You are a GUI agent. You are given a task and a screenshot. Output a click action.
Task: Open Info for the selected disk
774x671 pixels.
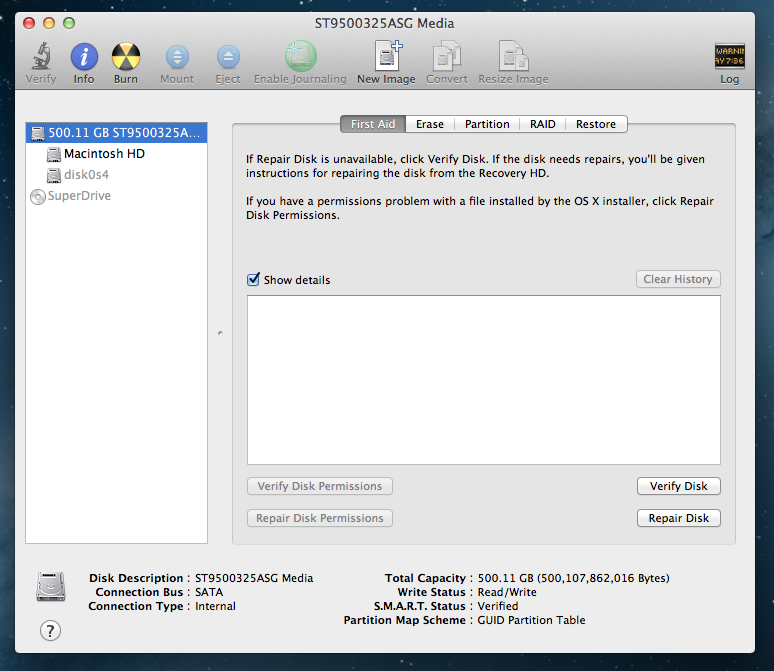point(84,56)
